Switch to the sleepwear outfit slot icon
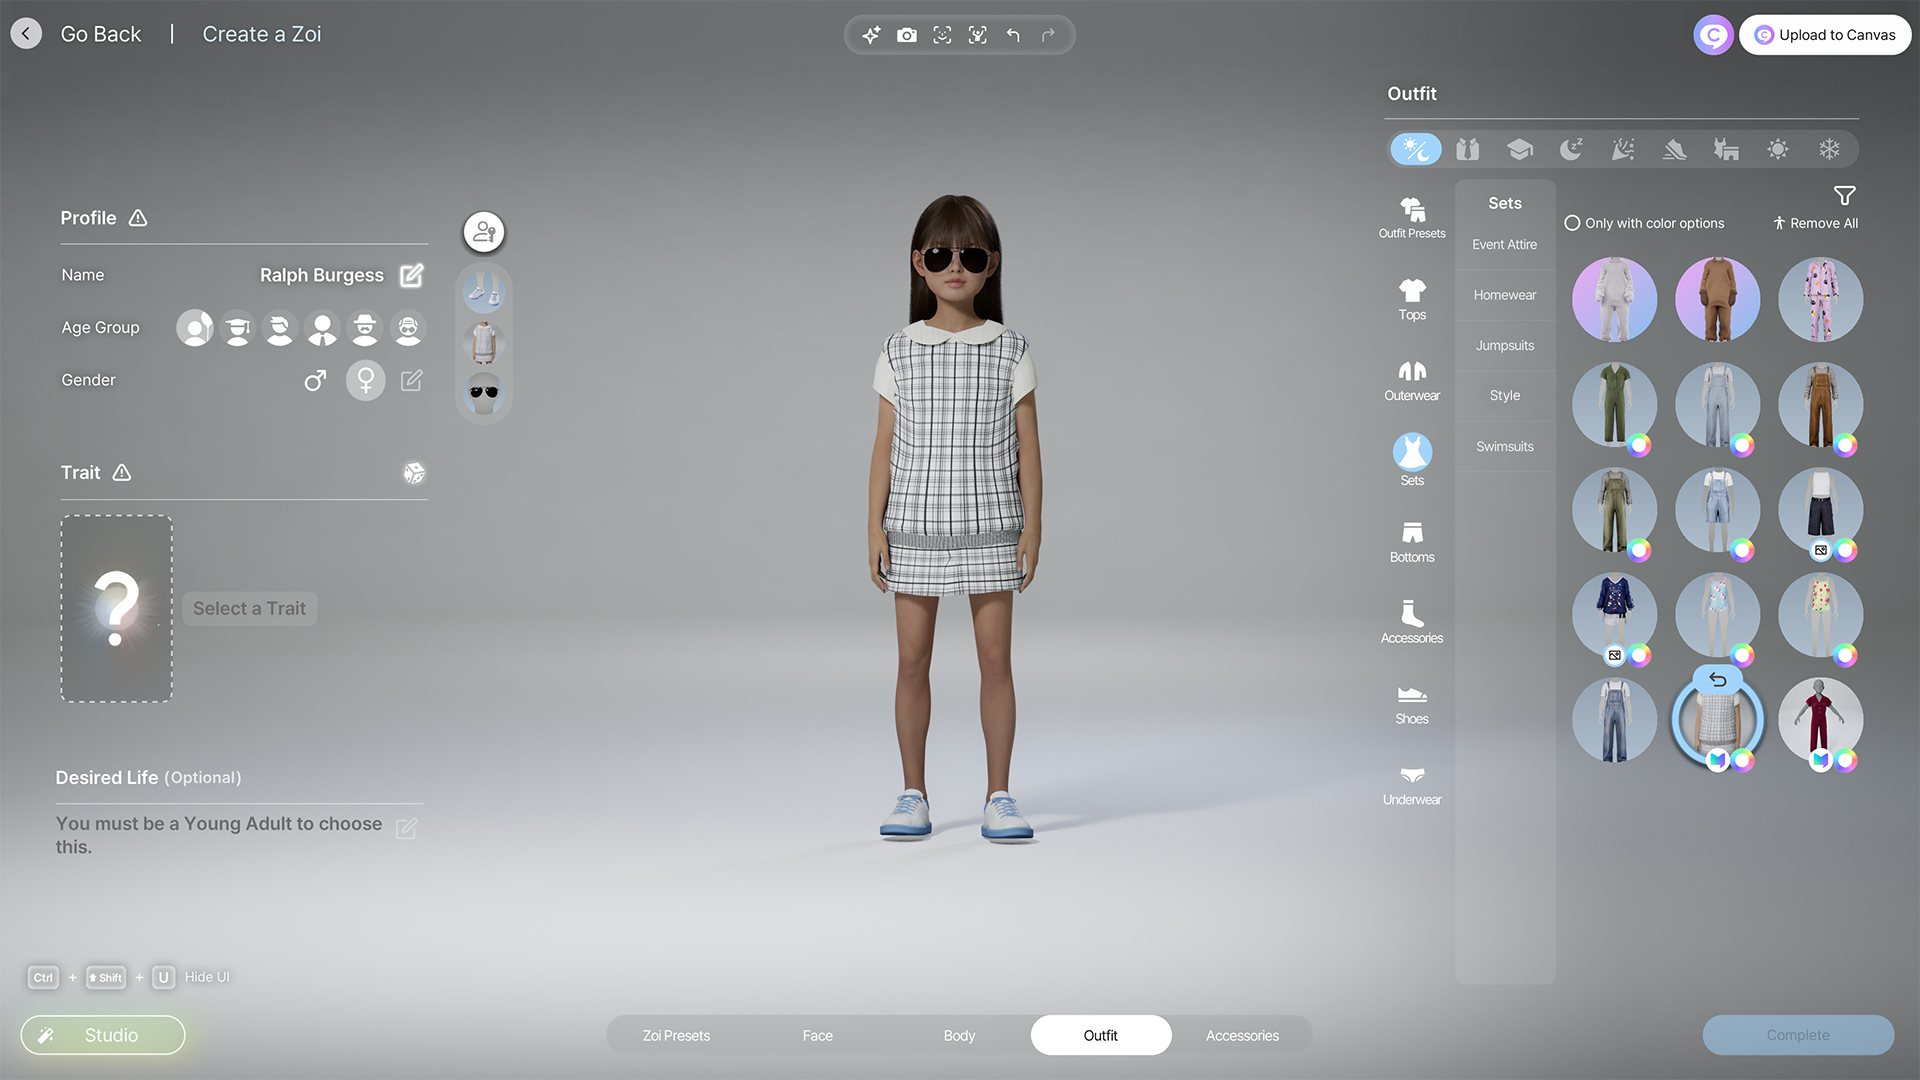Viewport: 1920px width, 1080px height. 1571,149
